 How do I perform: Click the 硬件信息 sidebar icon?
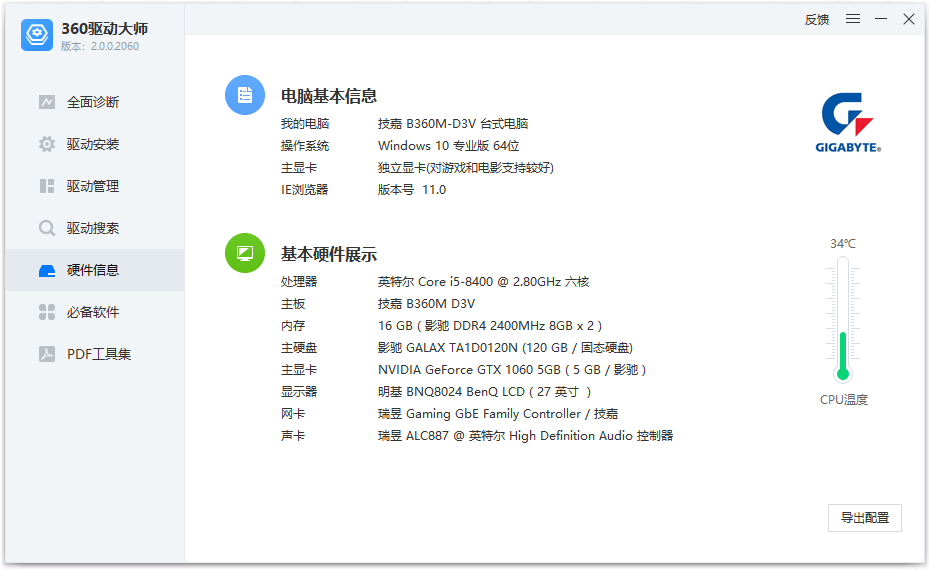coord(47,270)
